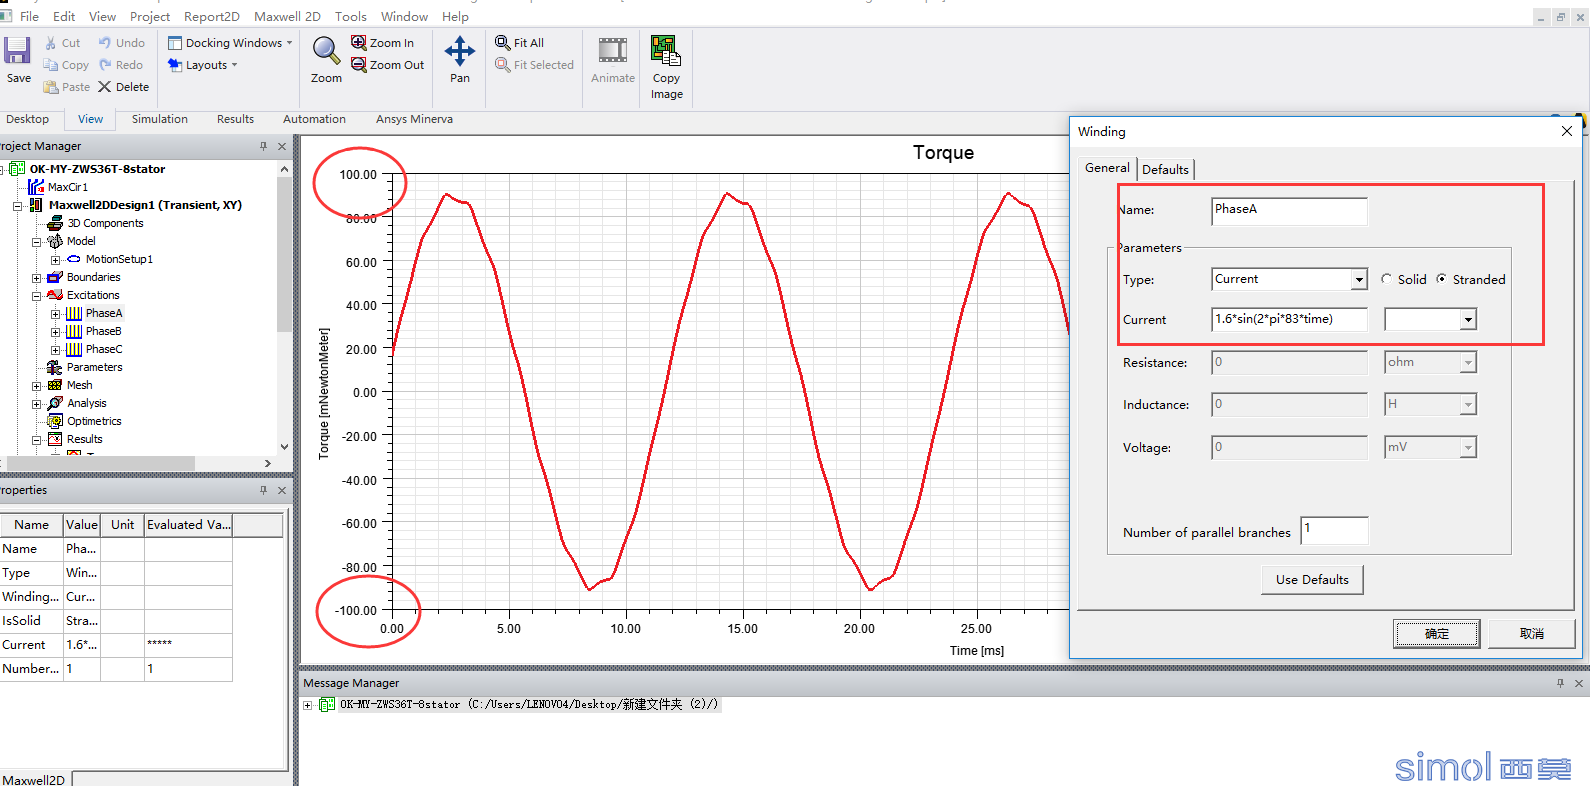Select the Zoom magnifier tool
This screenshot has height=786, width=1590.
tap(326, 50)
